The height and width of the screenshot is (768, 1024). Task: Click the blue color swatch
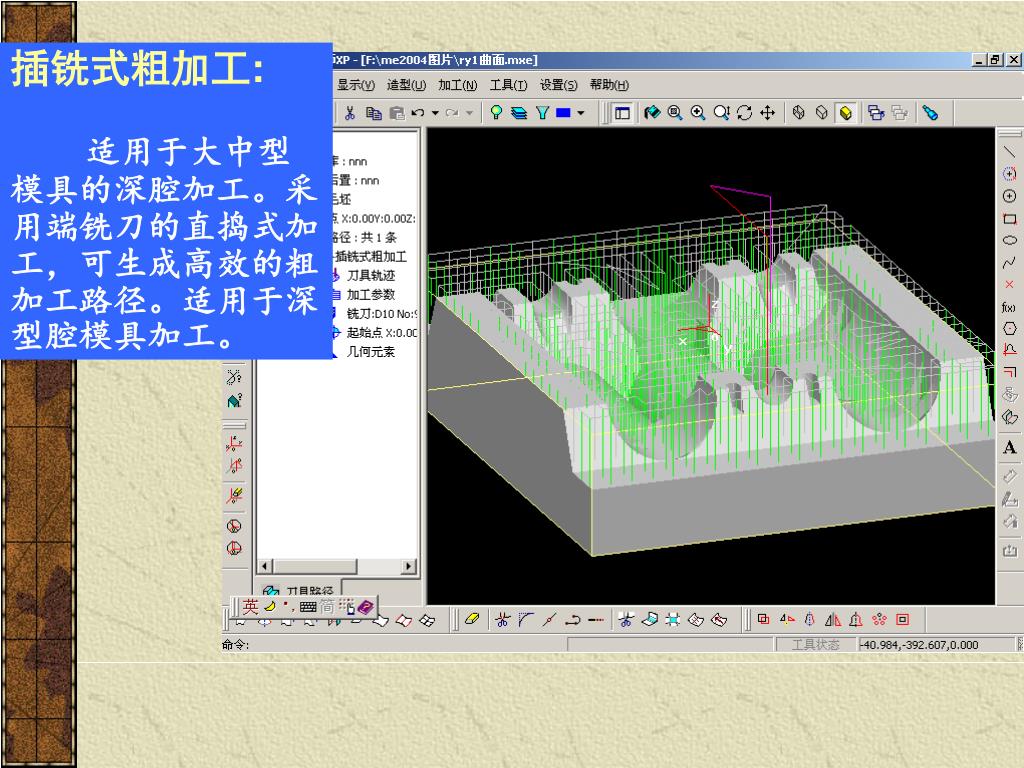(563, 113)
